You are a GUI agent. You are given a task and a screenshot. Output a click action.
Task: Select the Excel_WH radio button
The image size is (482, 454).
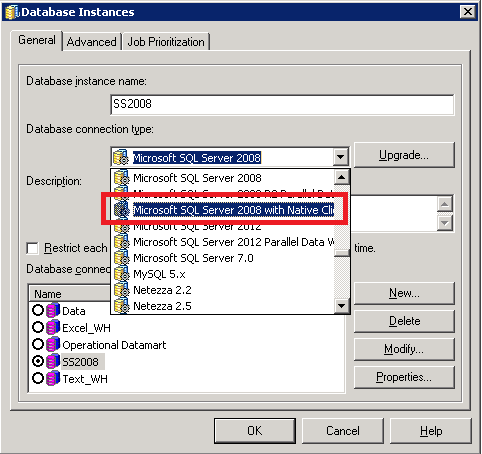[38, 327]
